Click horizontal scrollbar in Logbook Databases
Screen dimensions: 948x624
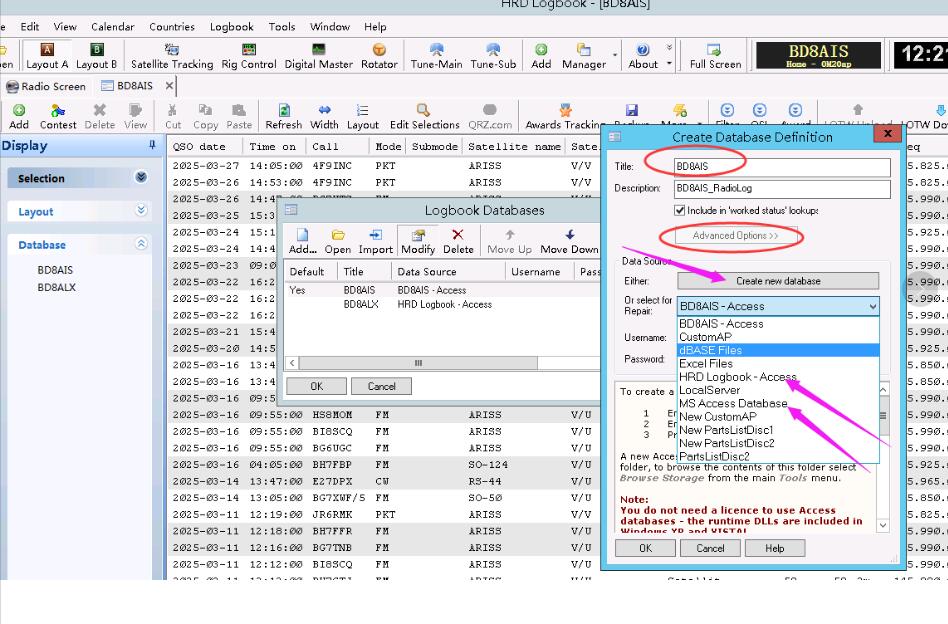pos(418,363)
